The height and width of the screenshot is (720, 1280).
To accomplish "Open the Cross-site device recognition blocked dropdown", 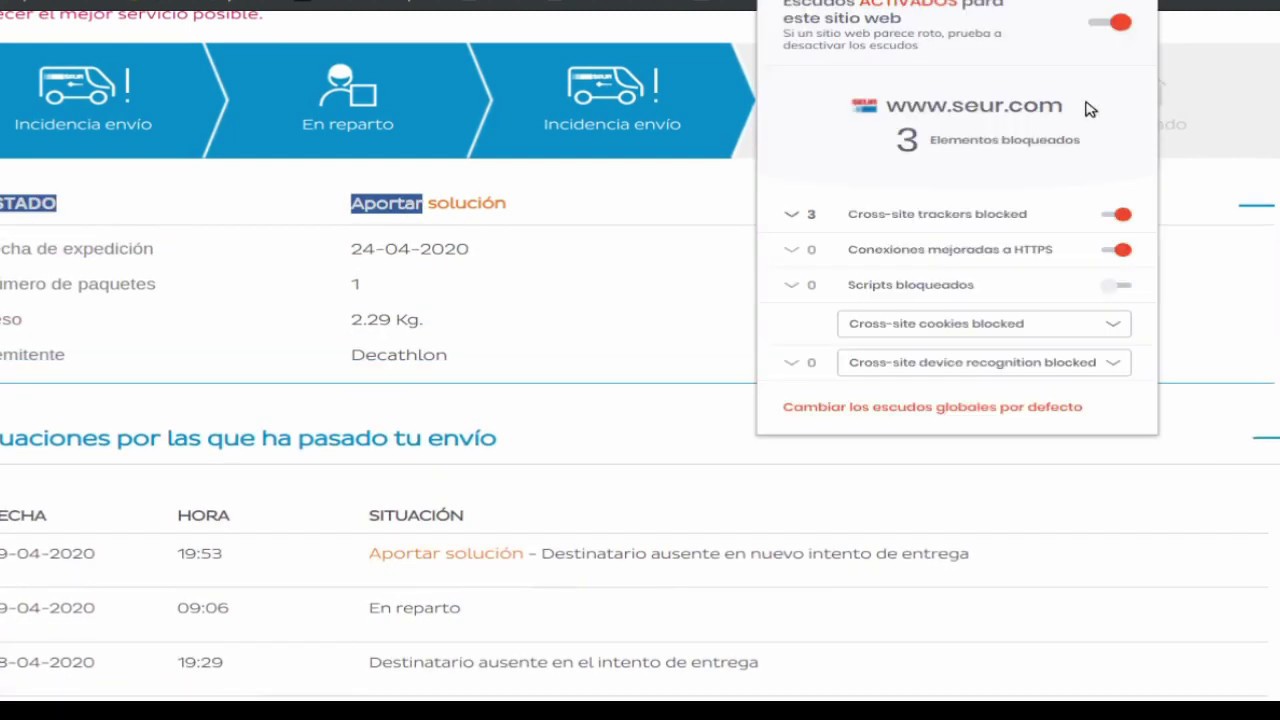I will tap(984, 363).
